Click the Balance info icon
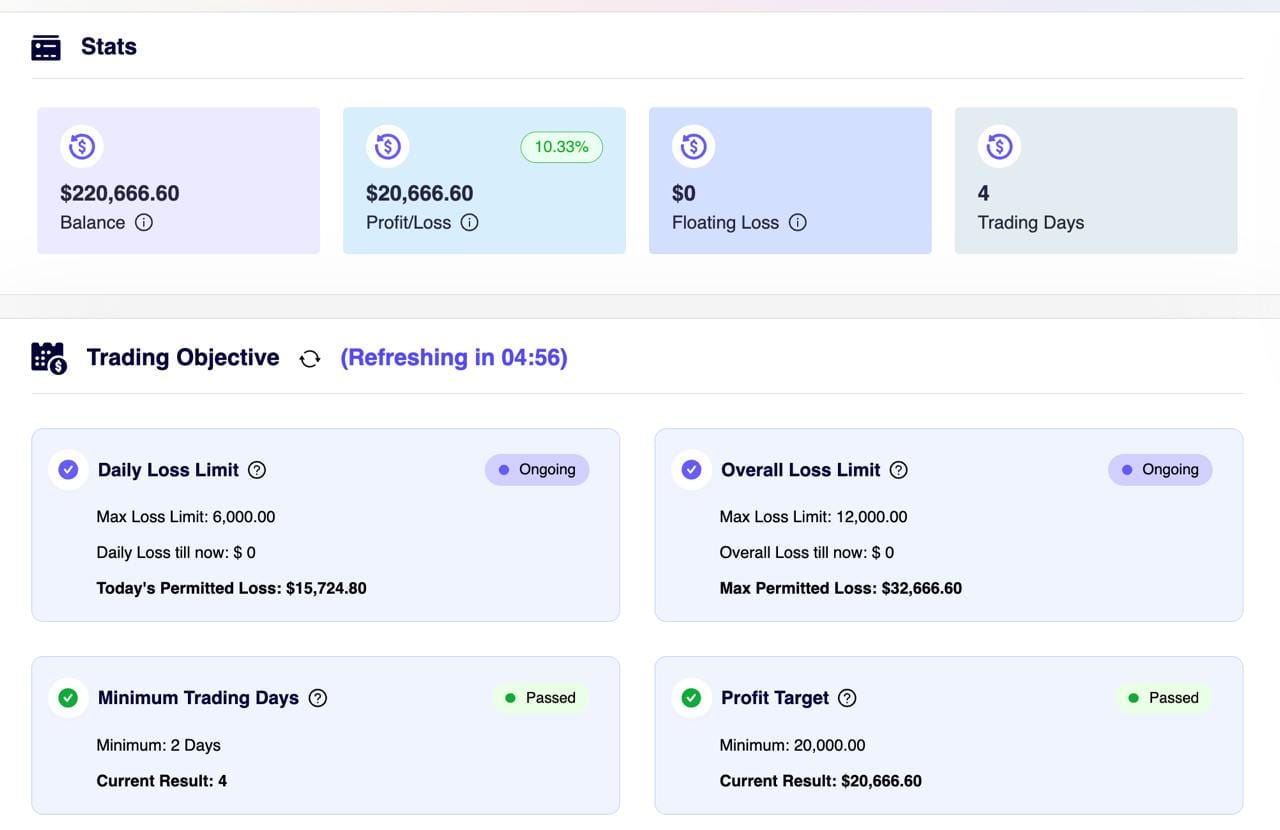The image size is (1280, 830). pyautogui.click(x=144, y=223)
